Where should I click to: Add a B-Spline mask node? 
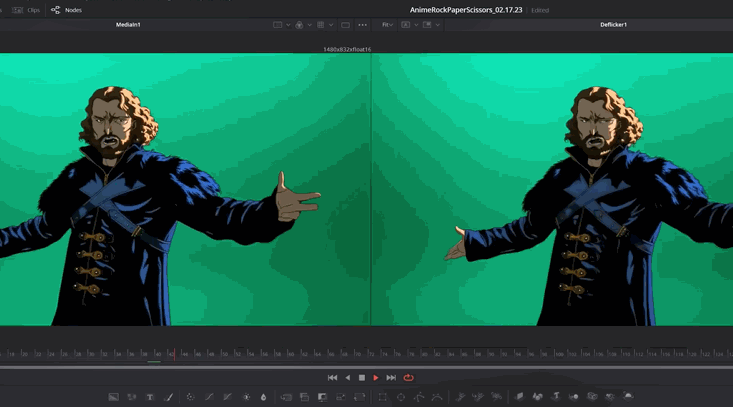[437, 397]
